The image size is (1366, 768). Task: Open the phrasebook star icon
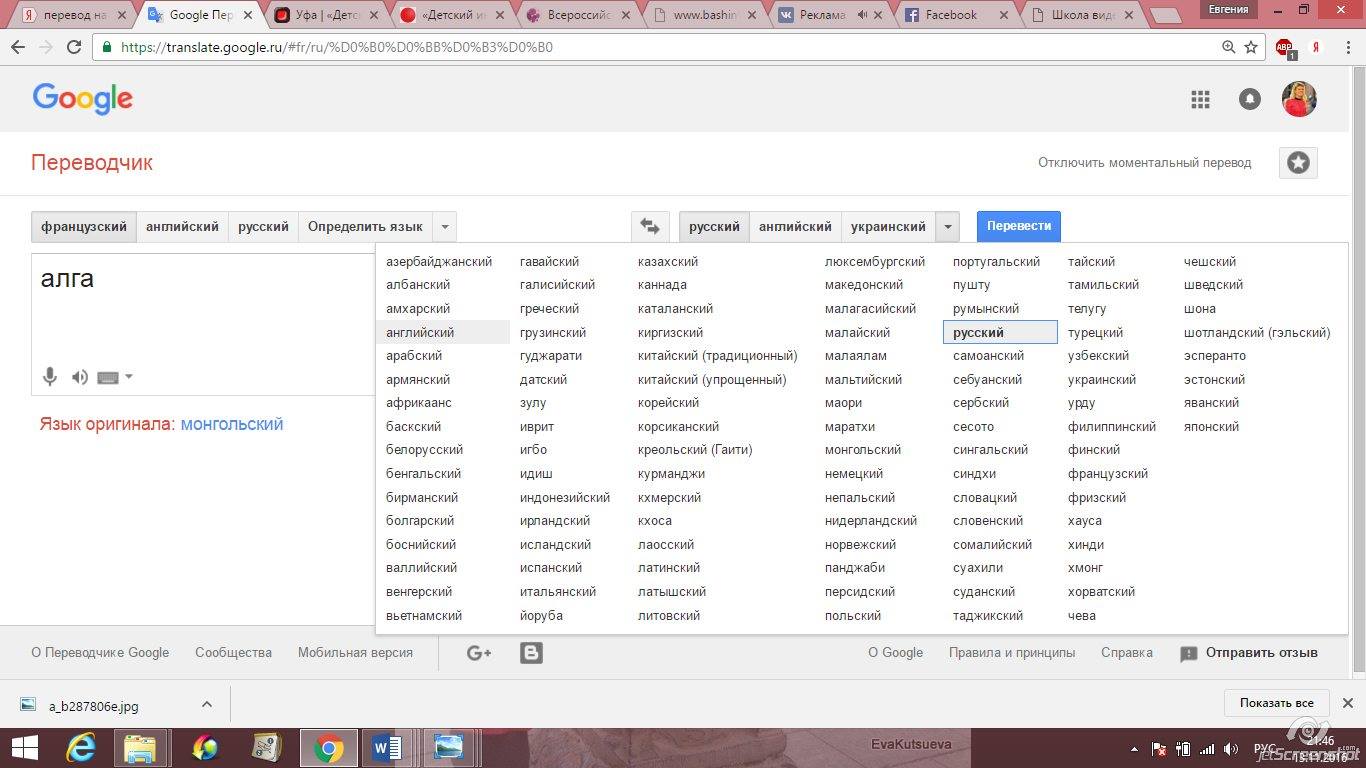tap(1297, 163)
